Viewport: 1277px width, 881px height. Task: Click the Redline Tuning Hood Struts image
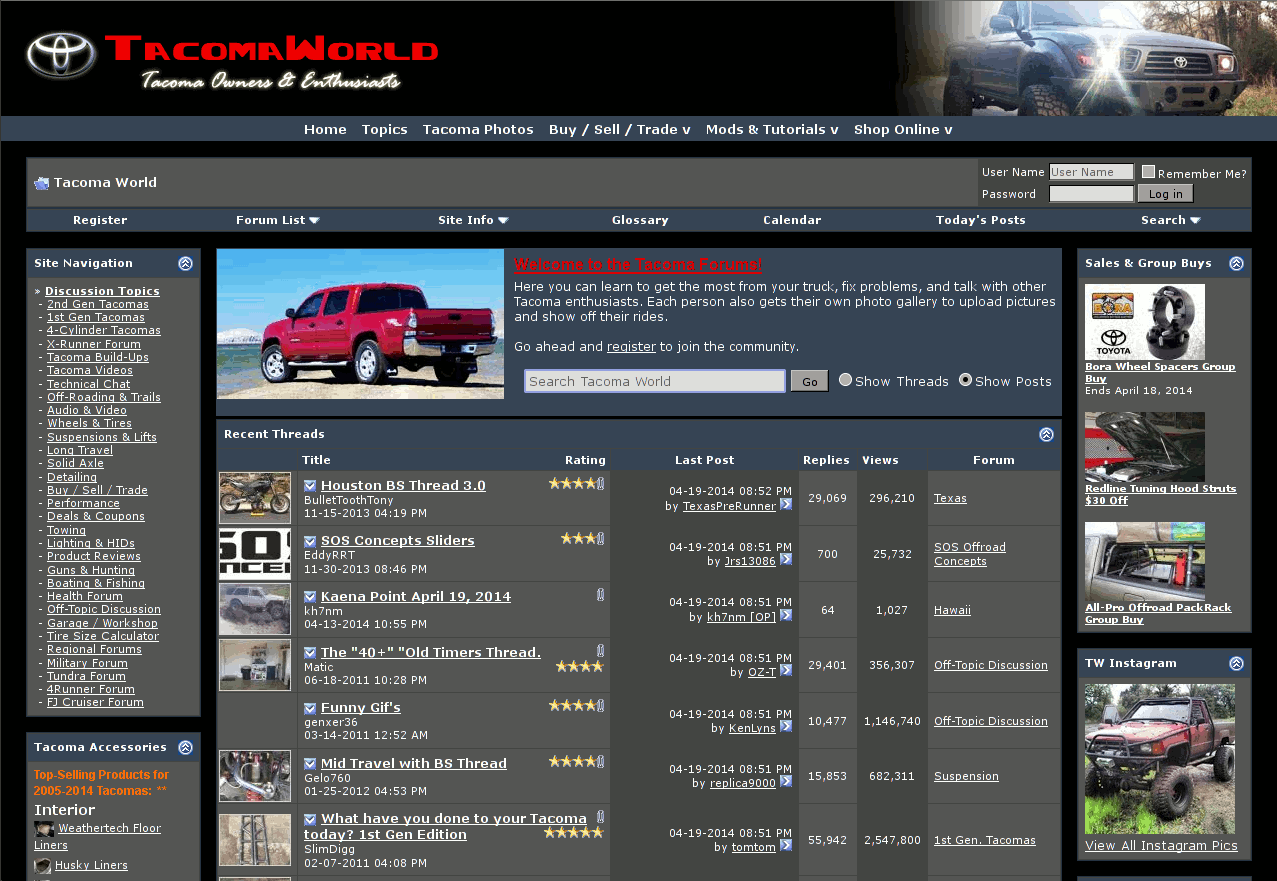pyautogui.click(x=1145, y=447)
